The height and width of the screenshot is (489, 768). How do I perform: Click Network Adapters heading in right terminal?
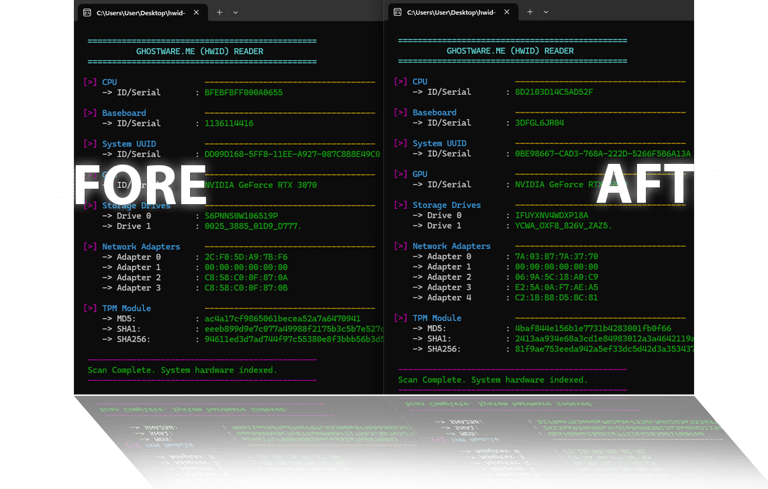451,246
